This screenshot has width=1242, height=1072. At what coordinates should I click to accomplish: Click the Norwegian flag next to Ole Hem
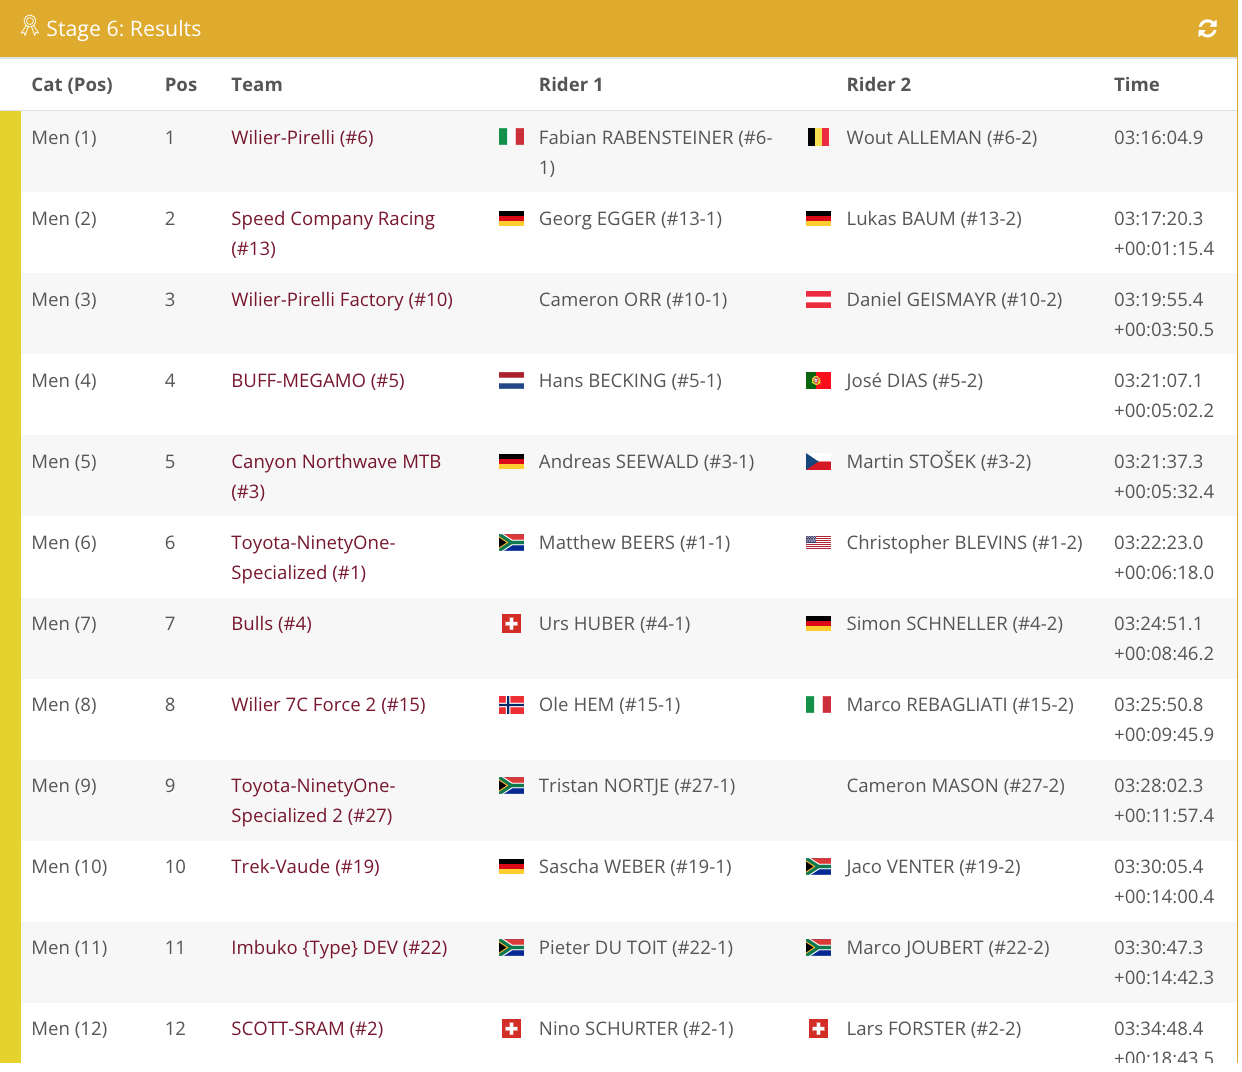tap(511, 704)
